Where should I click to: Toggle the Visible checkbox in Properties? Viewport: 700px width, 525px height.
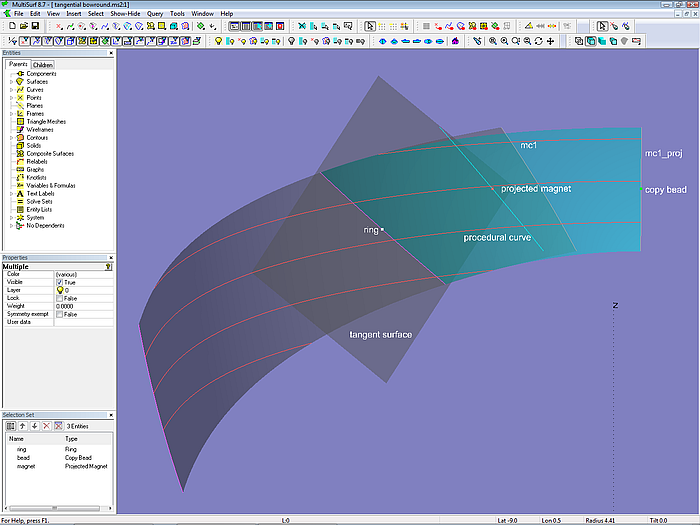tap(60, 282)
